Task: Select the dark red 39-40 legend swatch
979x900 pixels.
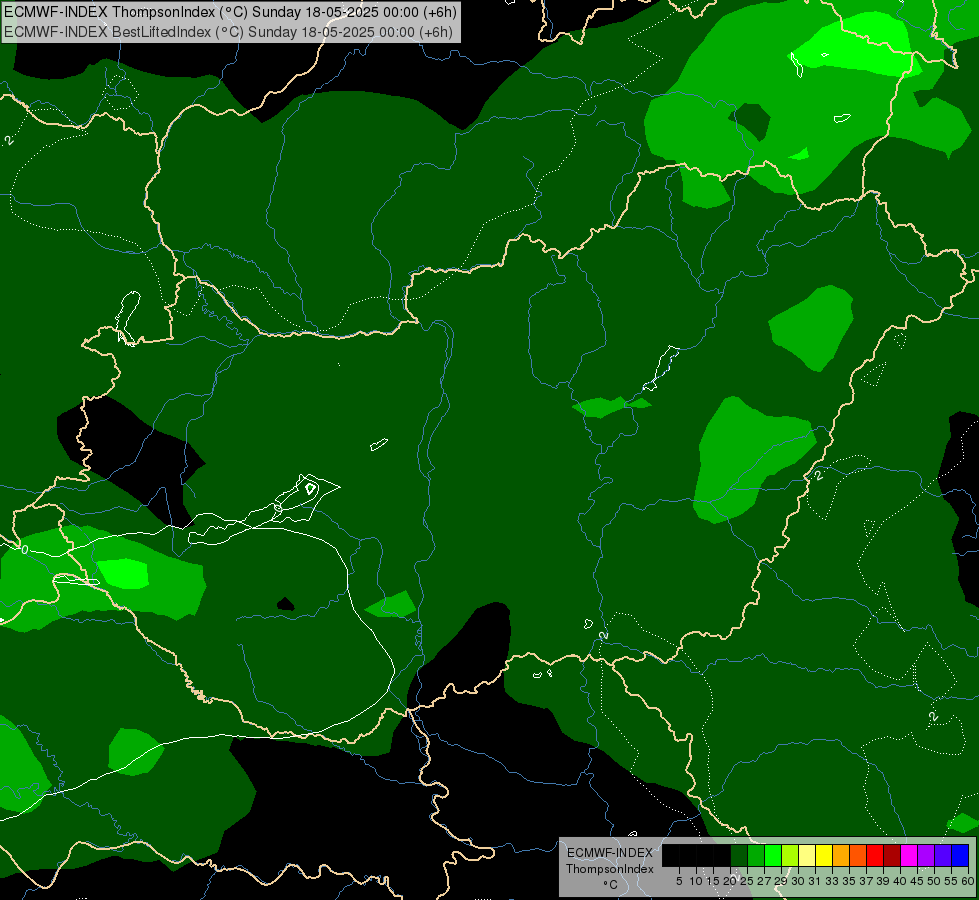Action: coord(892,855)
